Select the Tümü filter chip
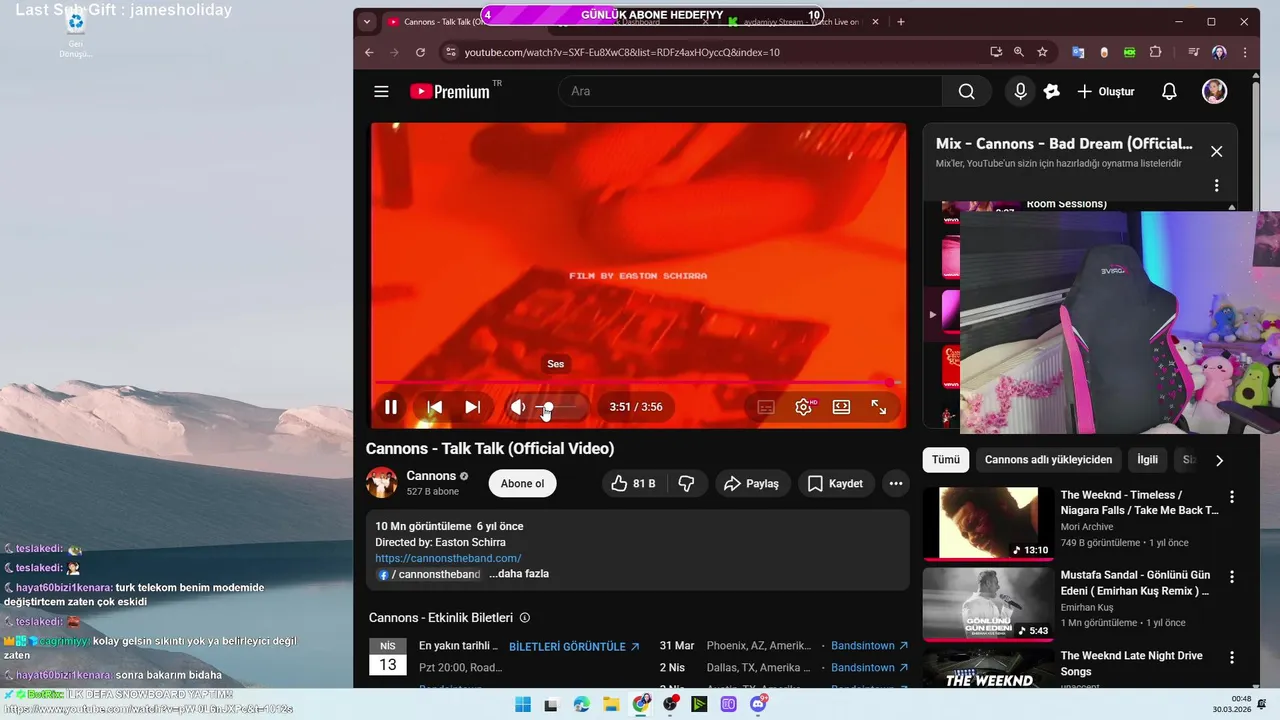The width and height of the screenshot is (1280, 720). coord(946,460)
